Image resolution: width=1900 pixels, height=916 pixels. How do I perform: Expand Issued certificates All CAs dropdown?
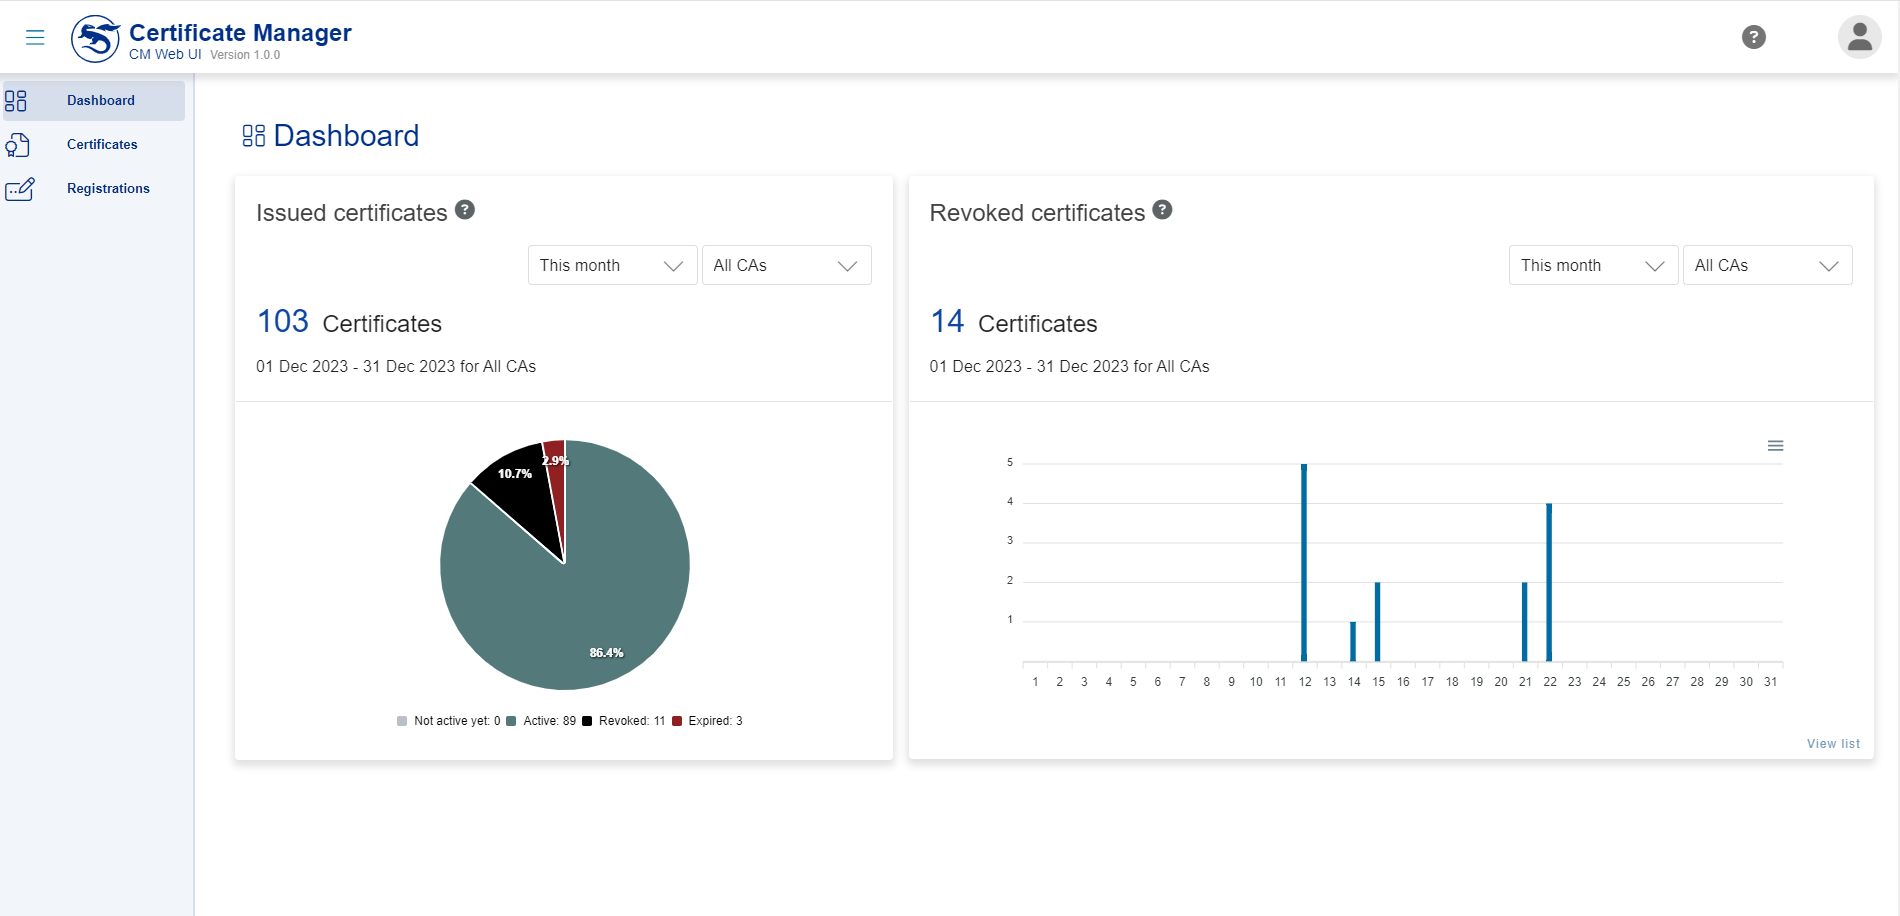786,265
